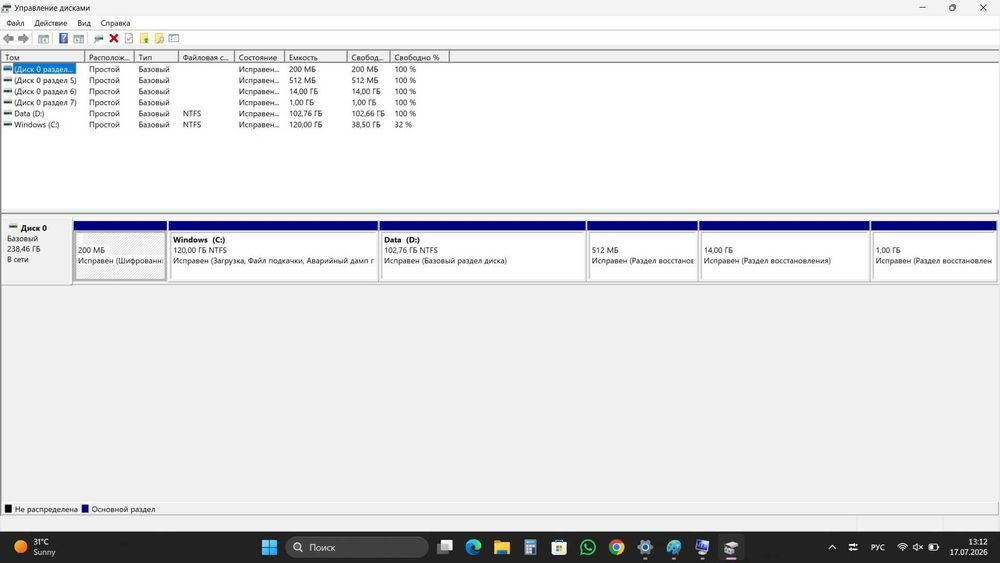1000x563 pixels.
Task: Open Calculator from the taskbar
Action: pyautogui.click(x=531, y=547)
